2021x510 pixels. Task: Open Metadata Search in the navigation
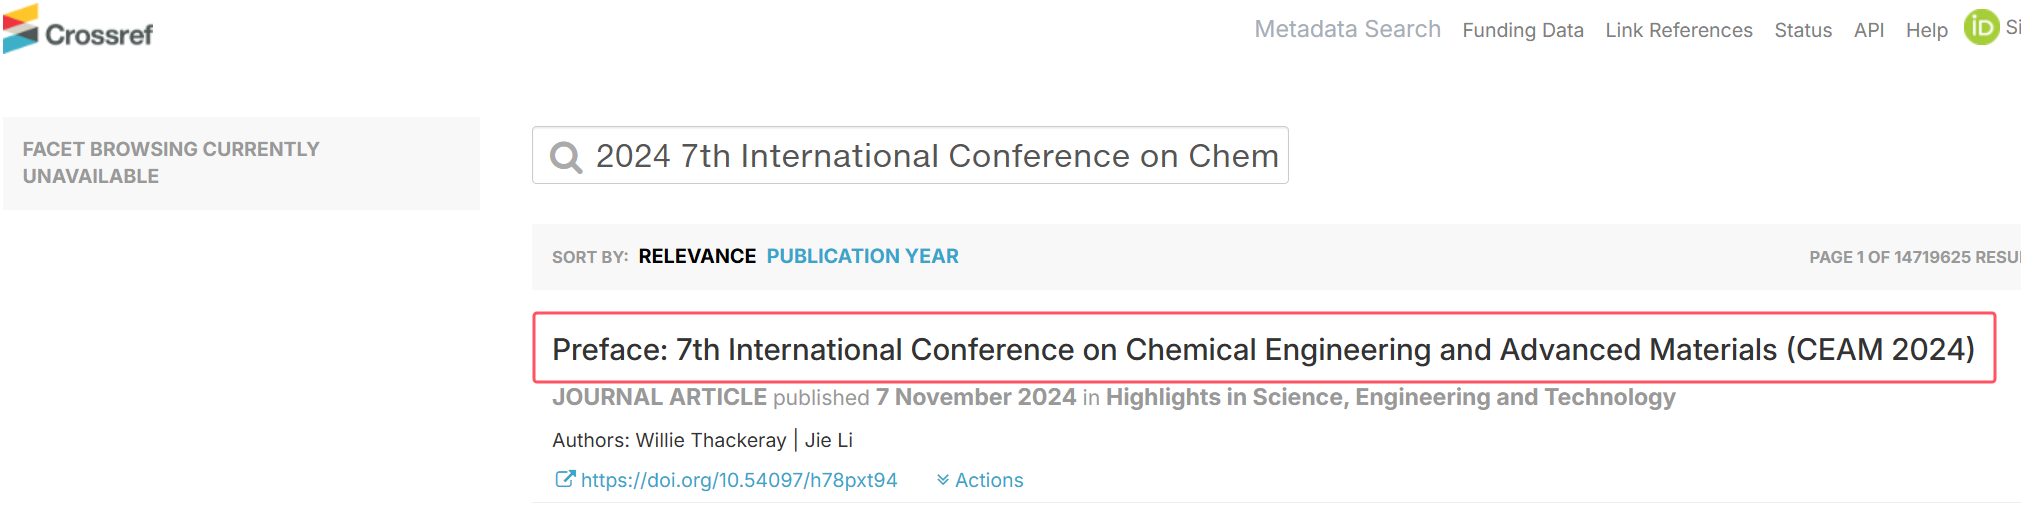(1347, 30)
